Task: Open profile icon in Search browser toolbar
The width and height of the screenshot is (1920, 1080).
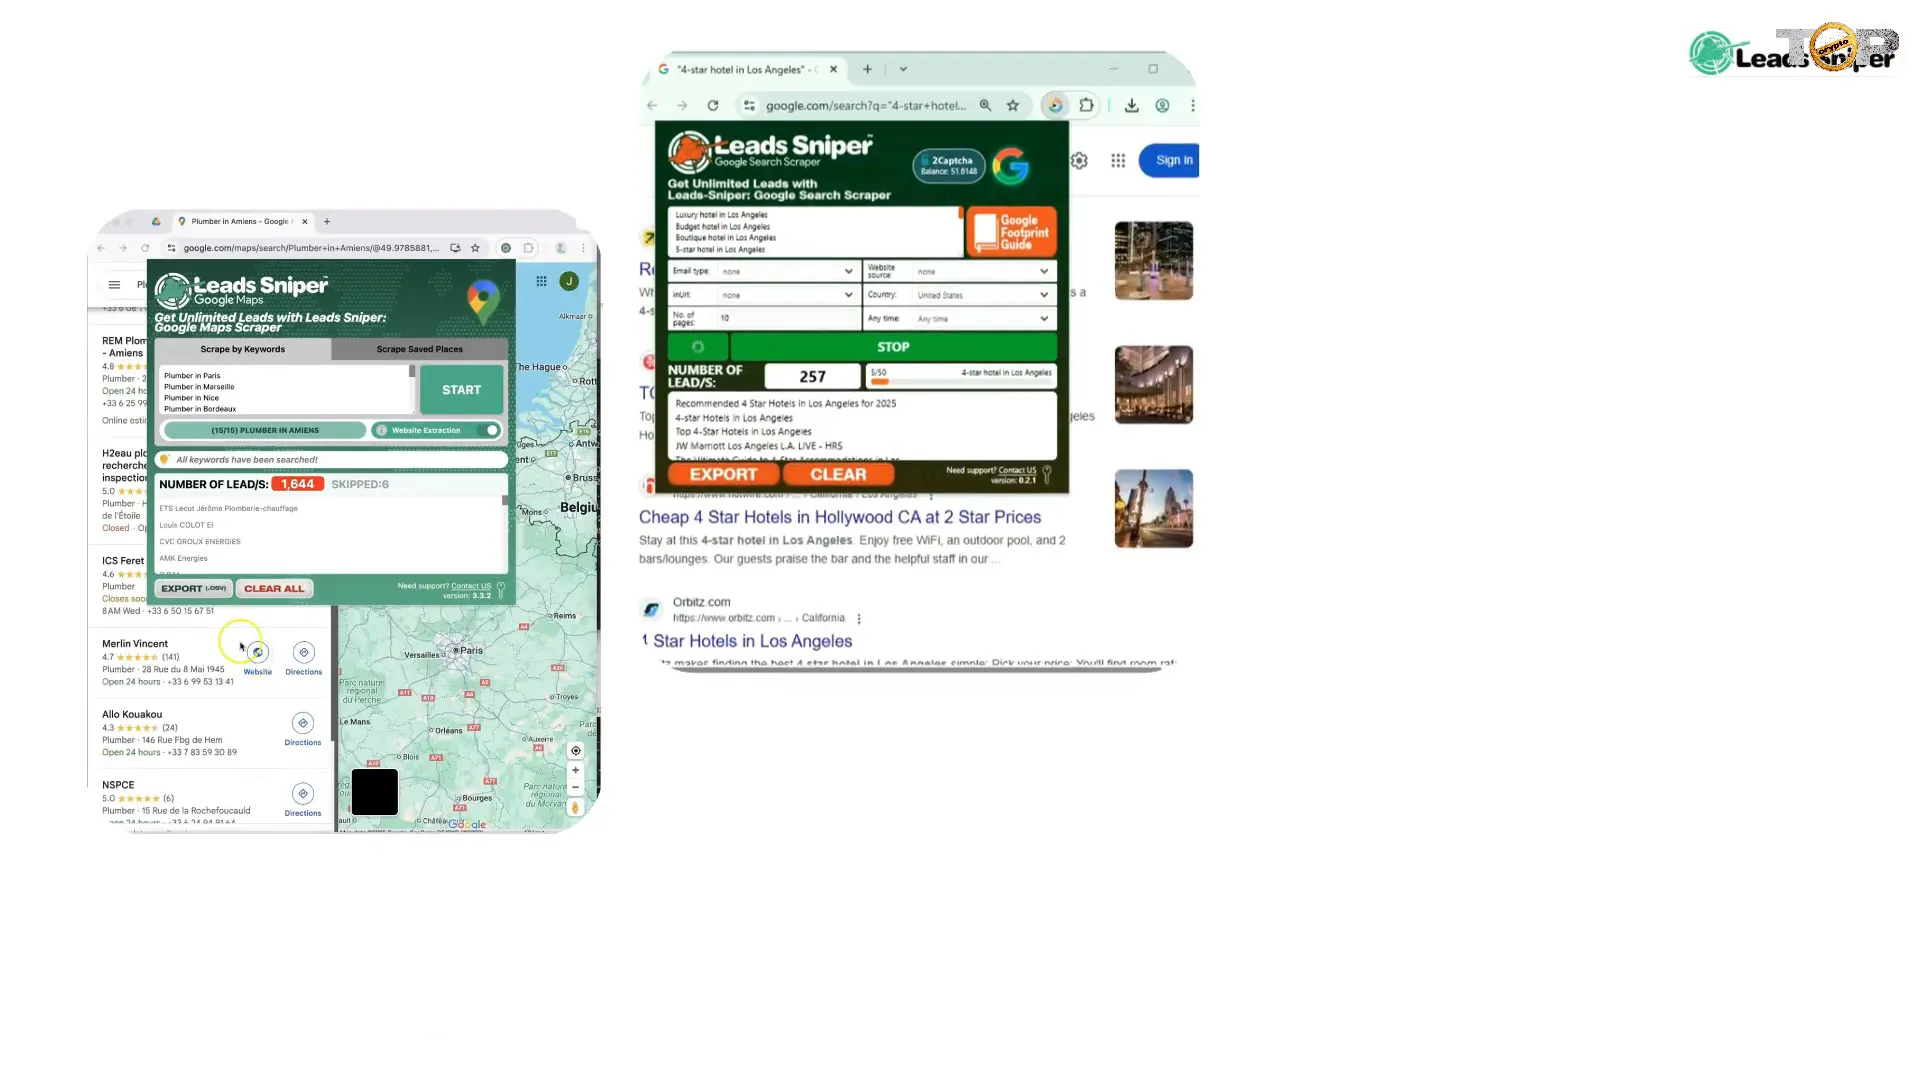Action: 1162,105
